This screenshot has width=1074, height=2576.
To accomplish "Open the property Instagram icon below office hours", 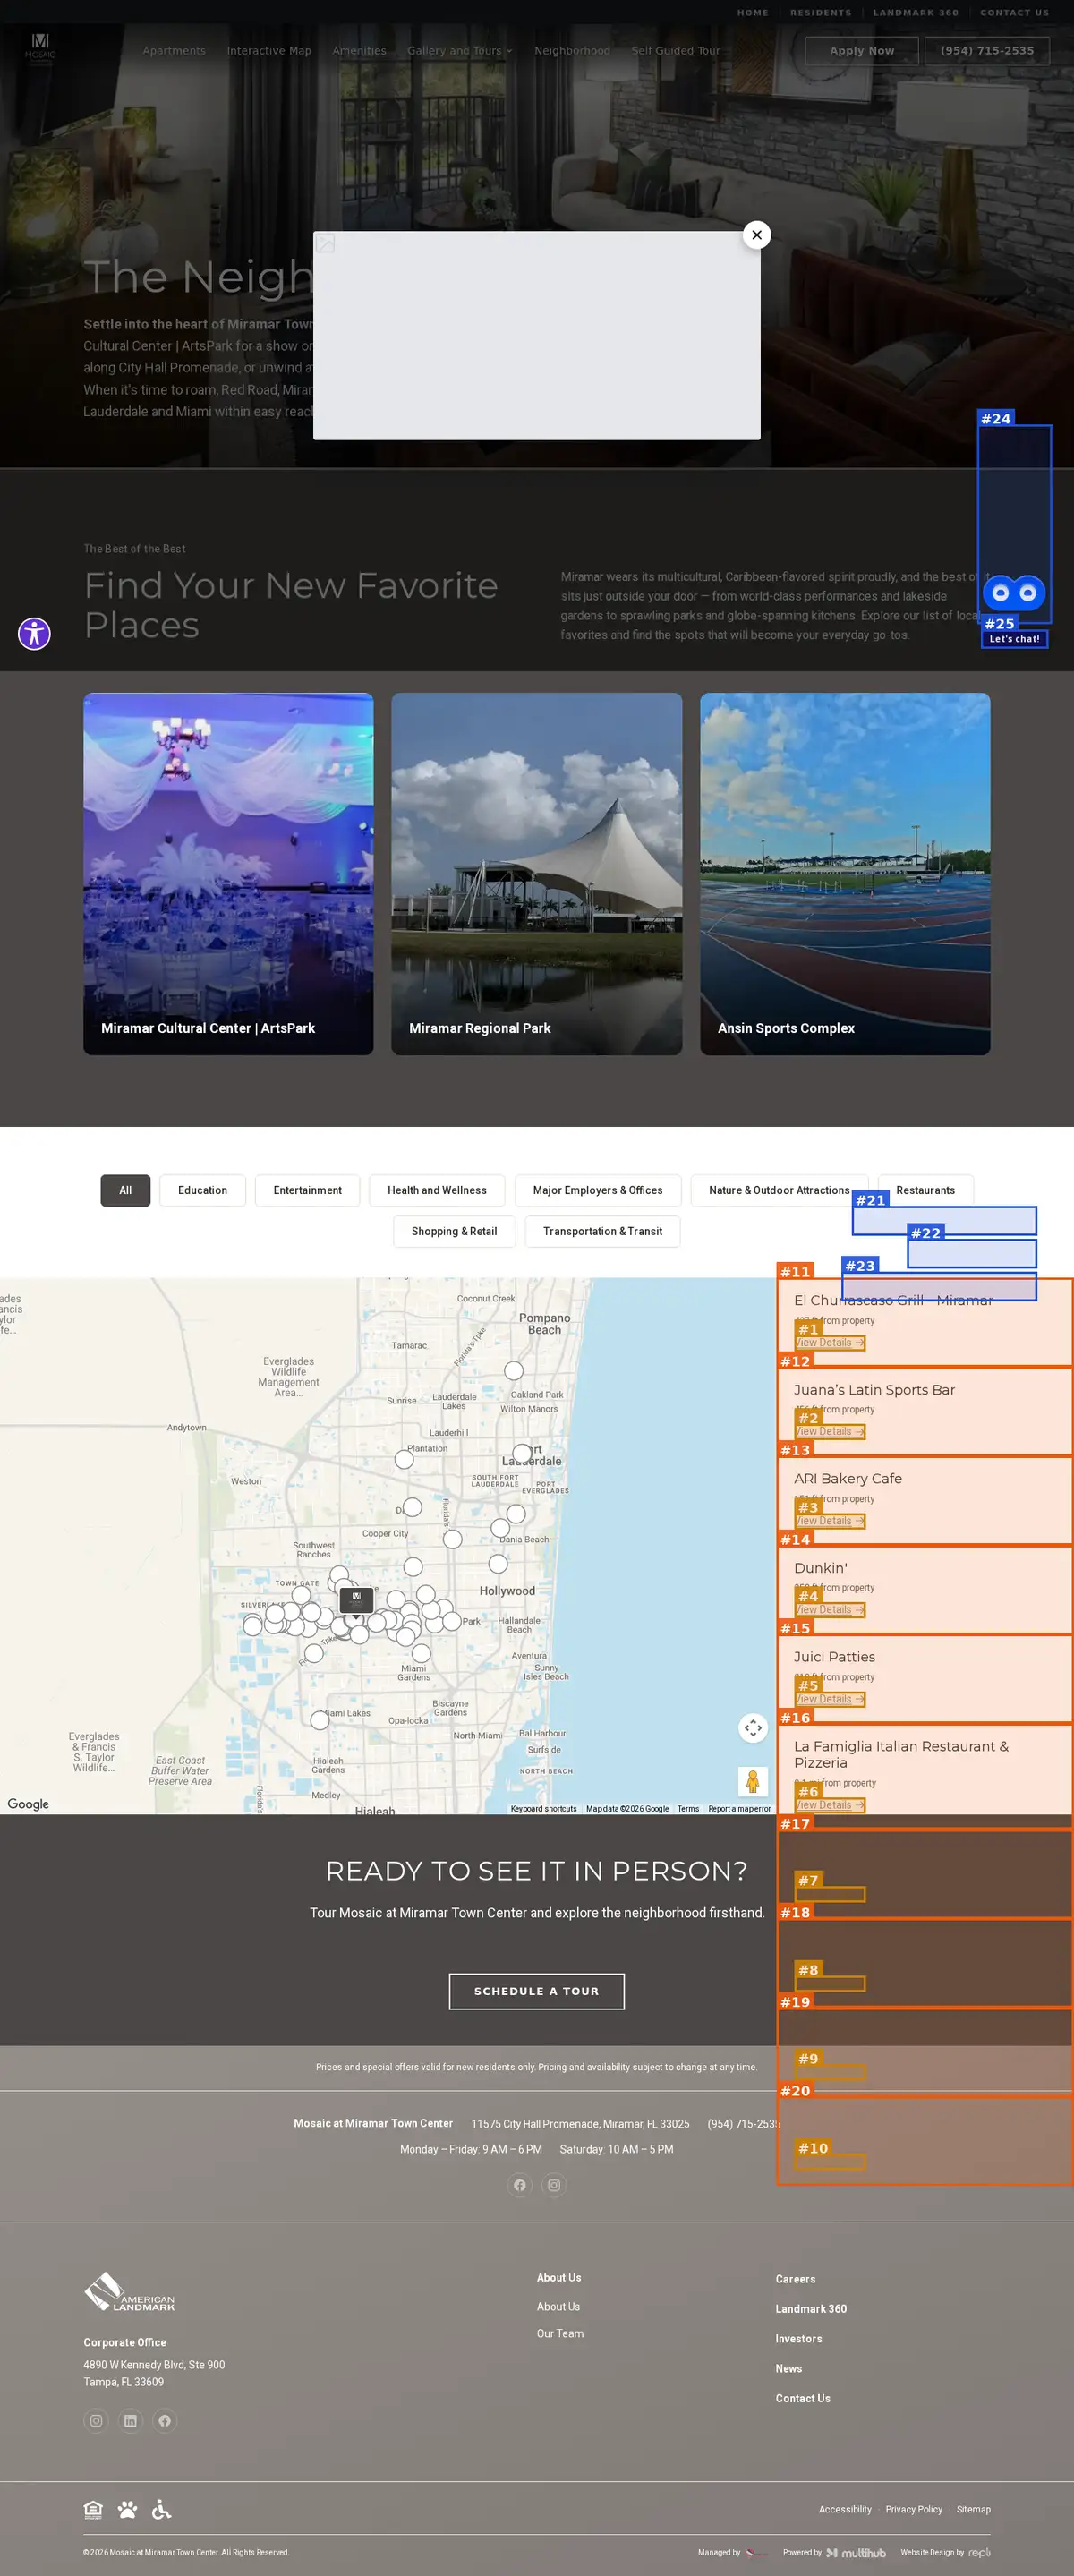I will pyautogui.click(x=554, y=2185).
